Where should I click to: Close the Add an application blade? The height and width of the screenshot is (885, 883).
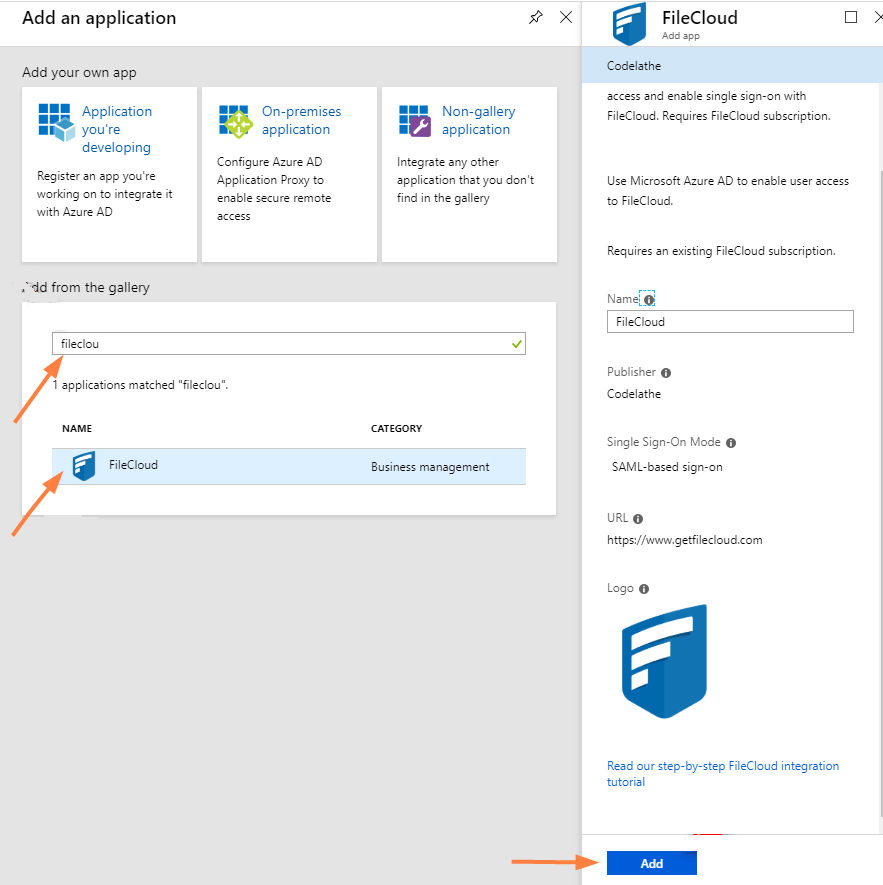566,17
